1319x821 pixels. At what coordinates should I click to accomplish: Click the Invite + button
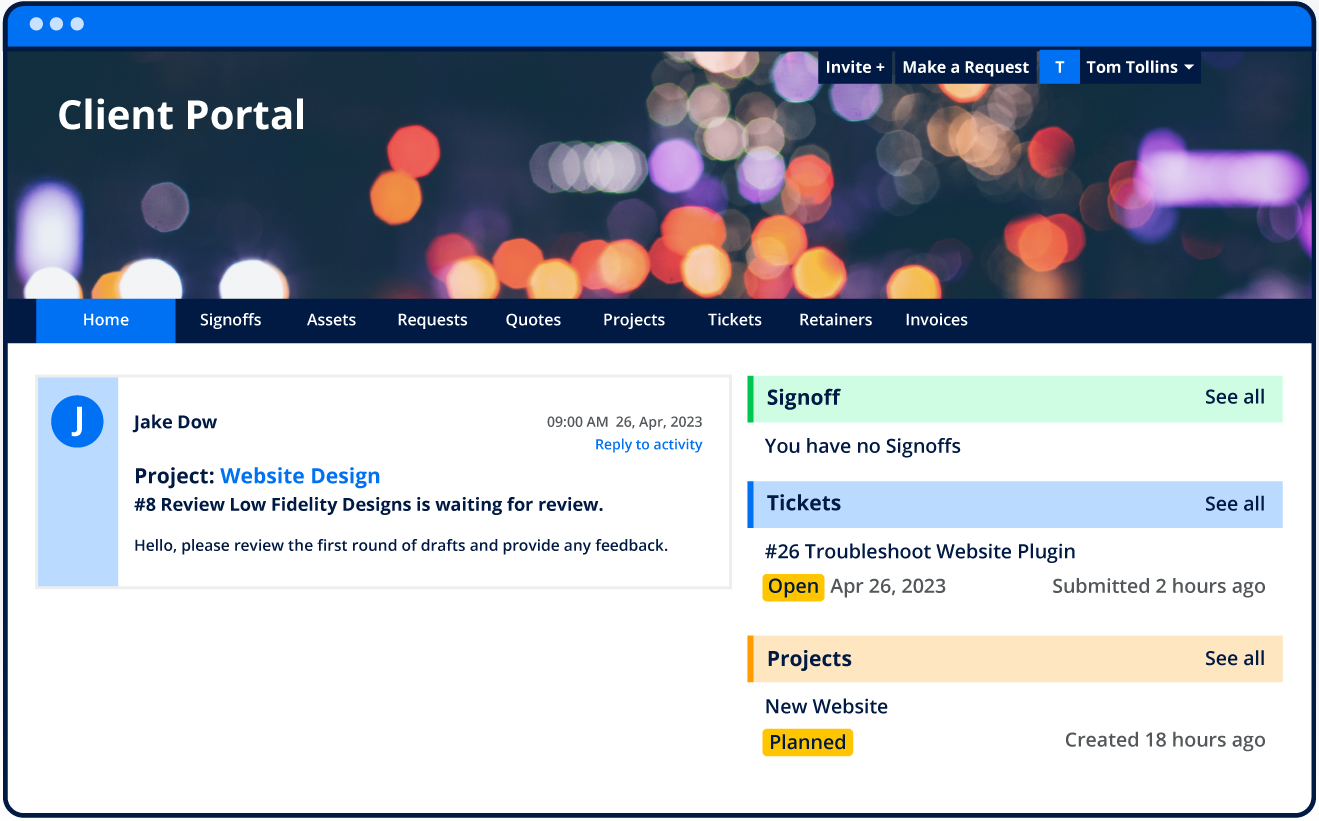click(x=855, y=67)
